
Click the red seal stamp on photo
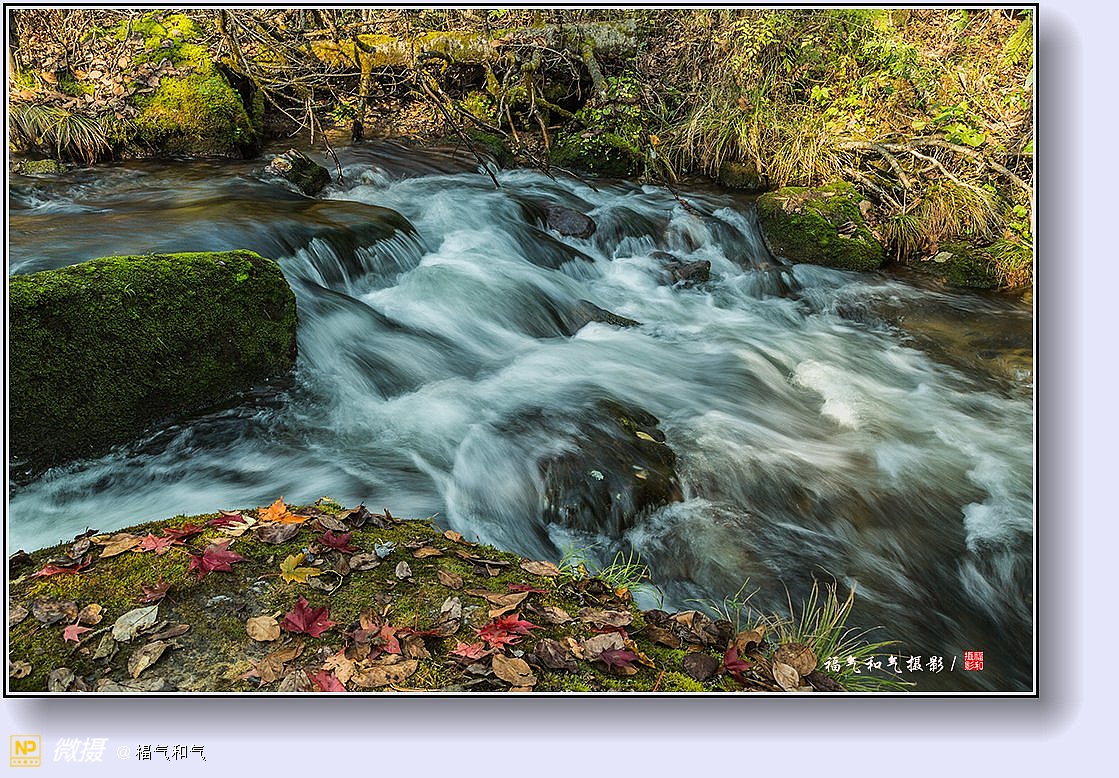[x=973, y=661]
